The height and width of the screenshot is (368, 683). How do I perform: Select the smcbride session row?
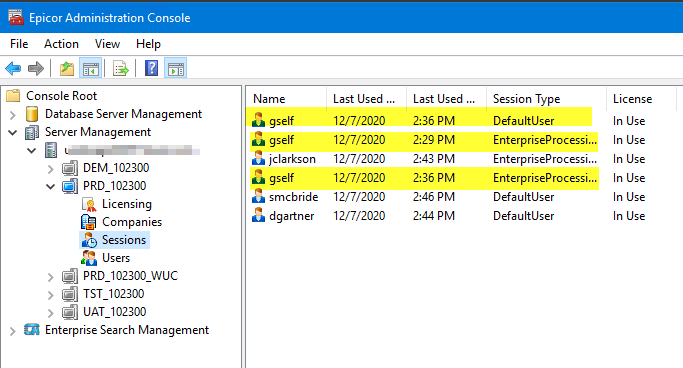[x=449, y=196]
